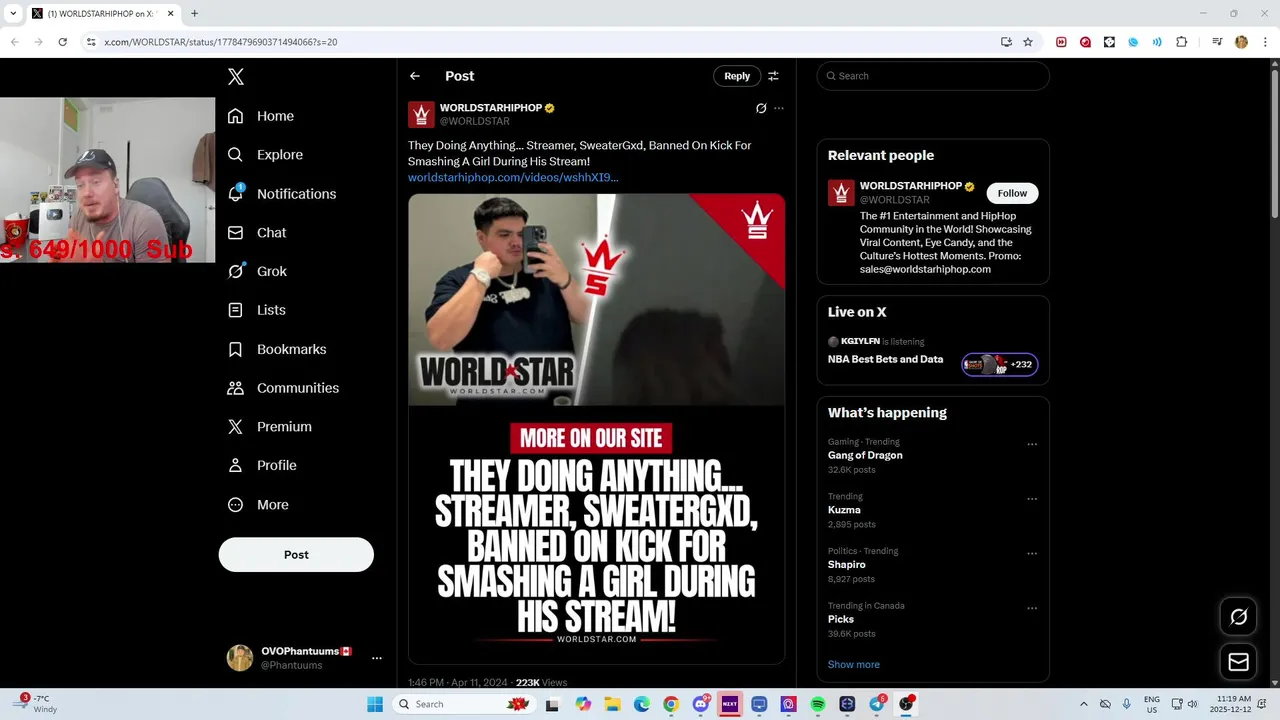This screenshot has height=720, width=1280.
Task: Open the X logo home icon
Action: (235, 77)
